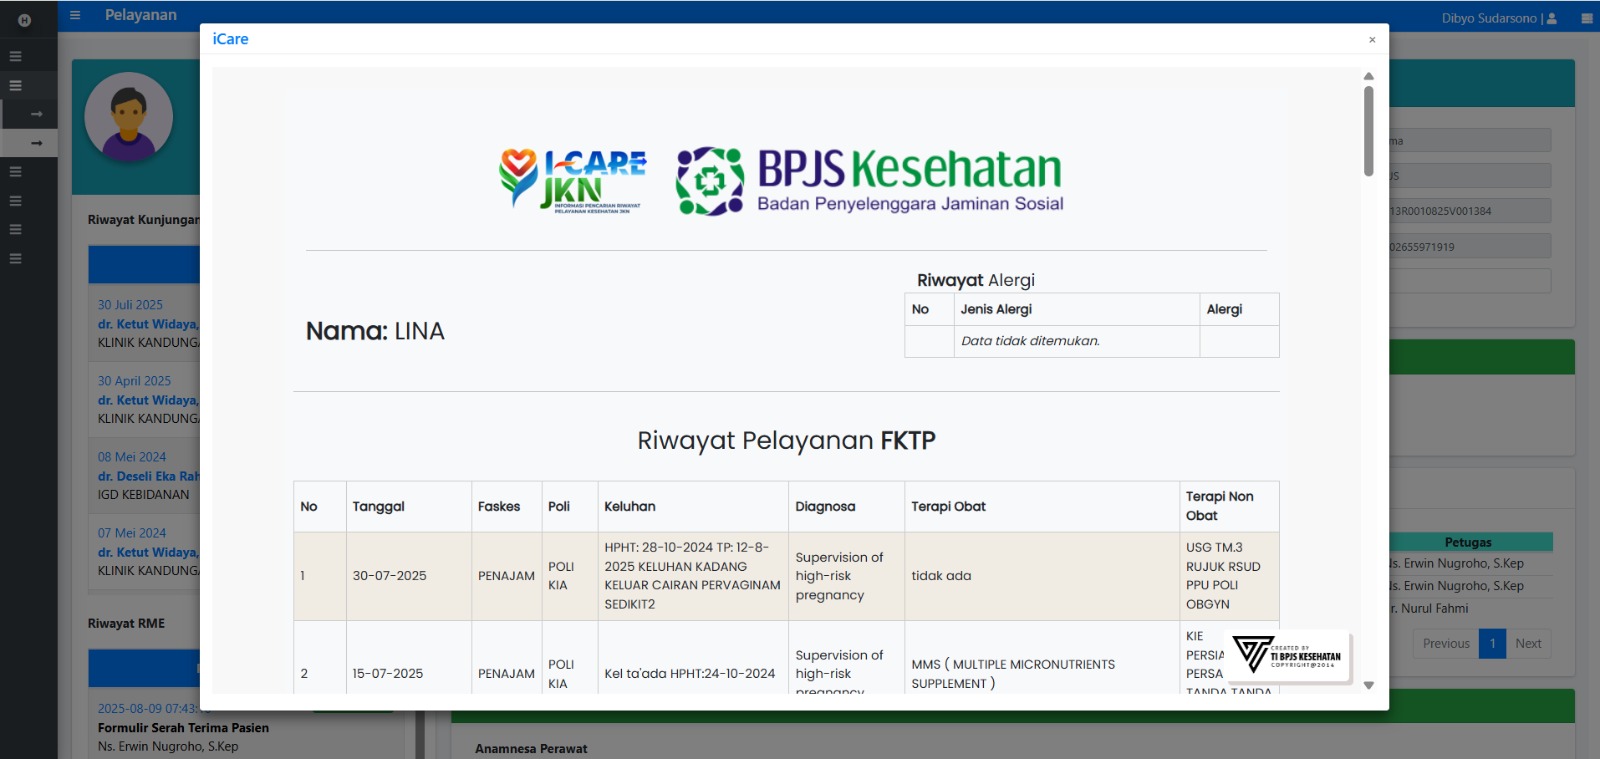
Task: Open RME entry Formulir Serah Terima Pasien
Action: click(183, 728)
